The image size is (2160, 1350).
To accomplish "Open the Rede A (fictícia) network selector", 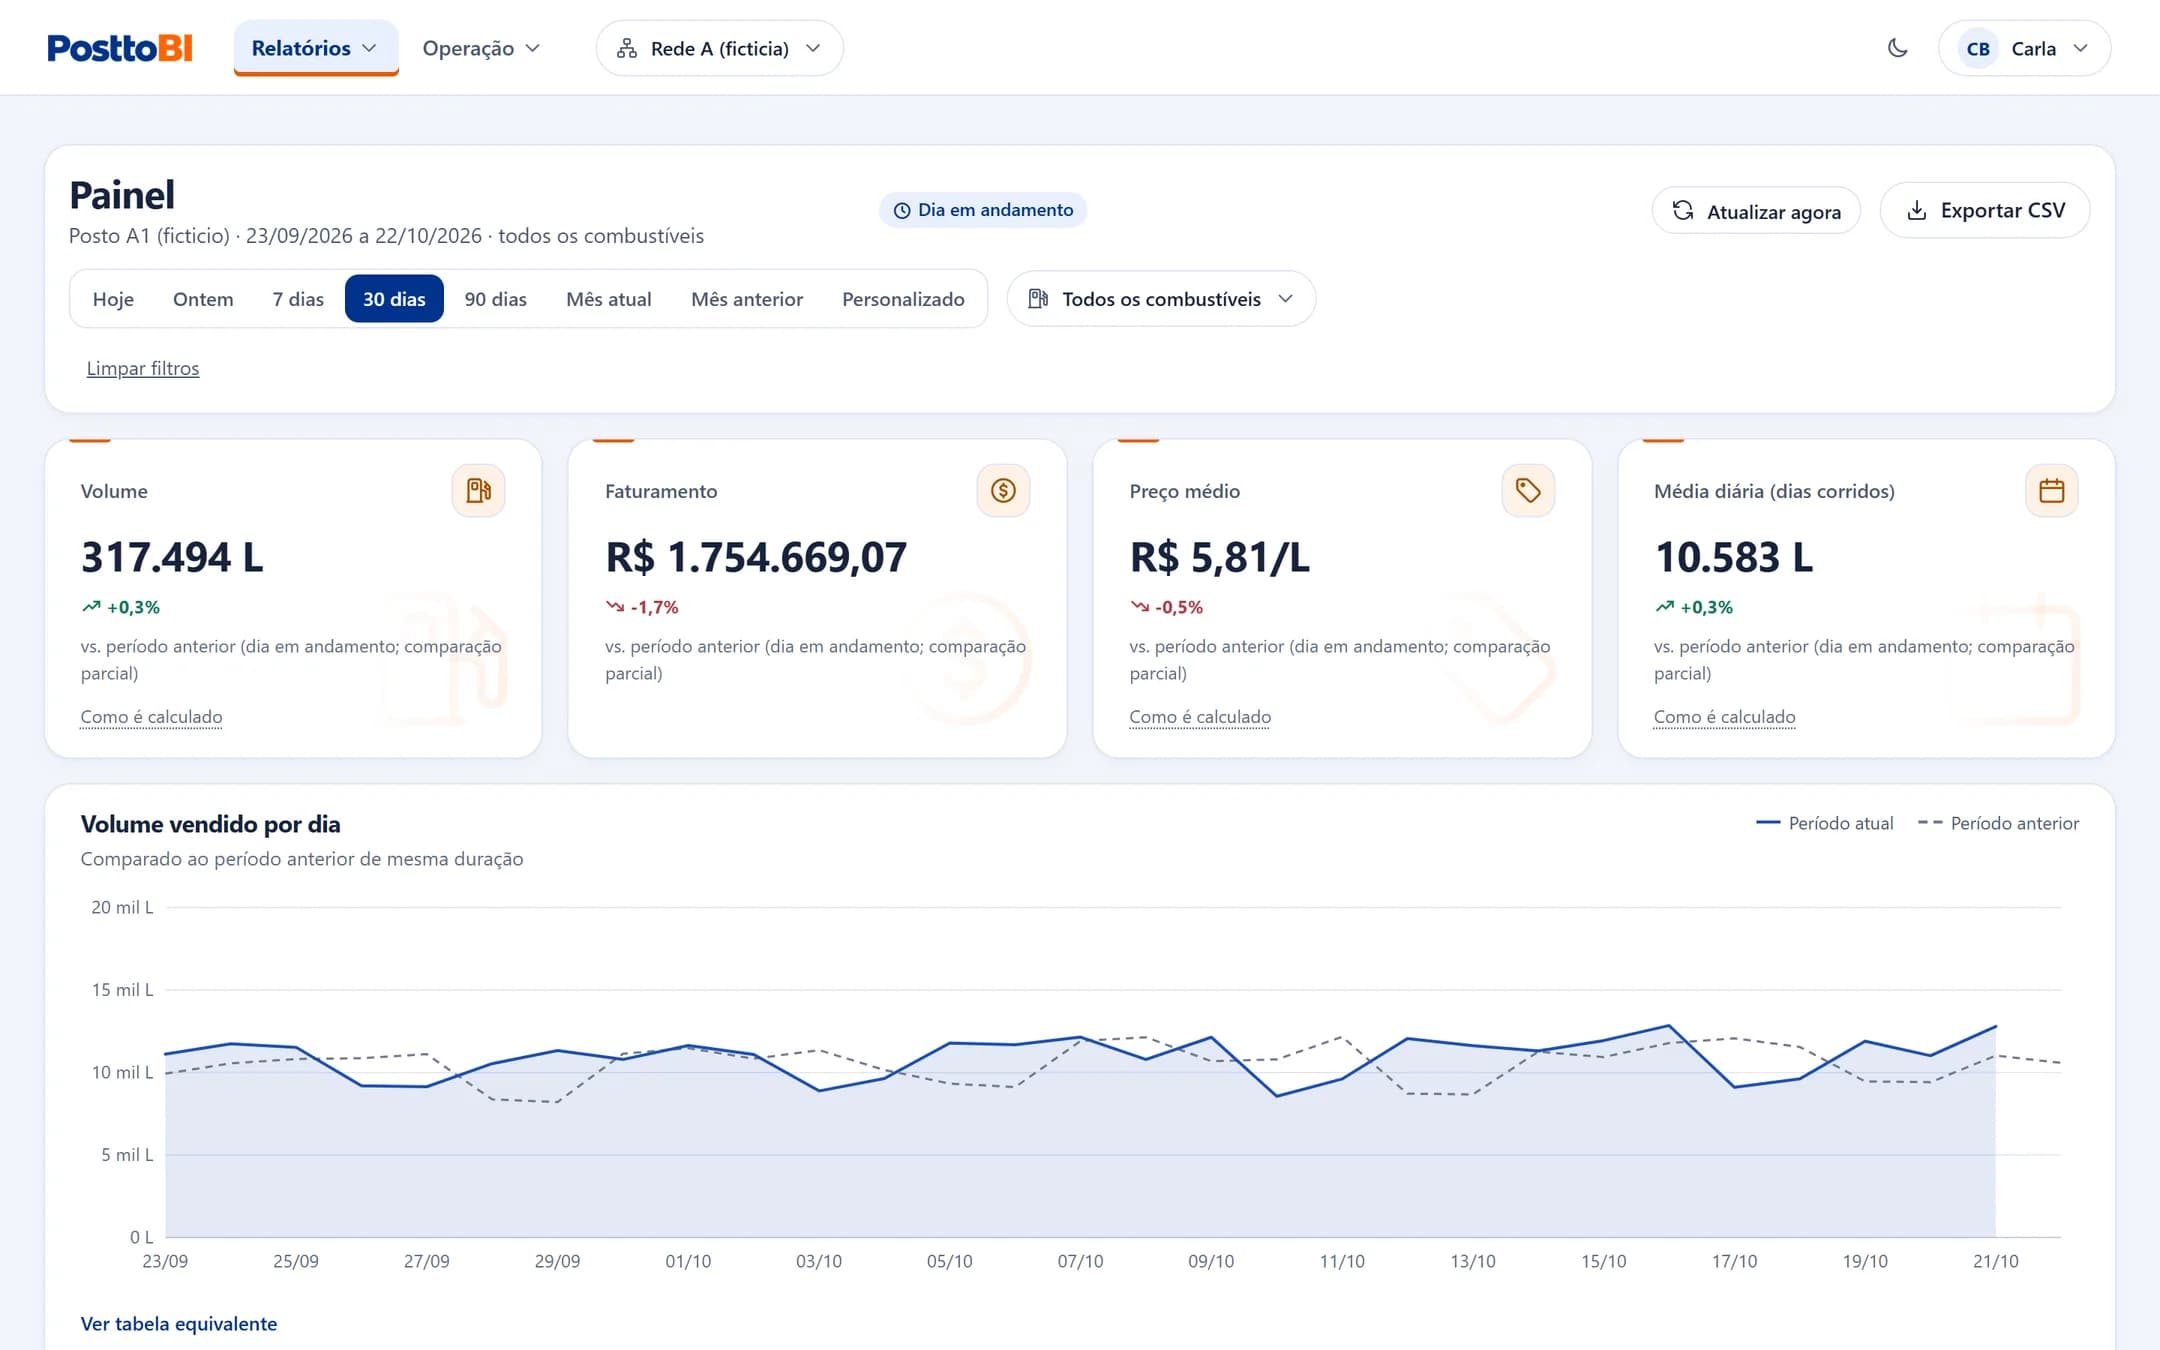I will [x=719, y=48].
